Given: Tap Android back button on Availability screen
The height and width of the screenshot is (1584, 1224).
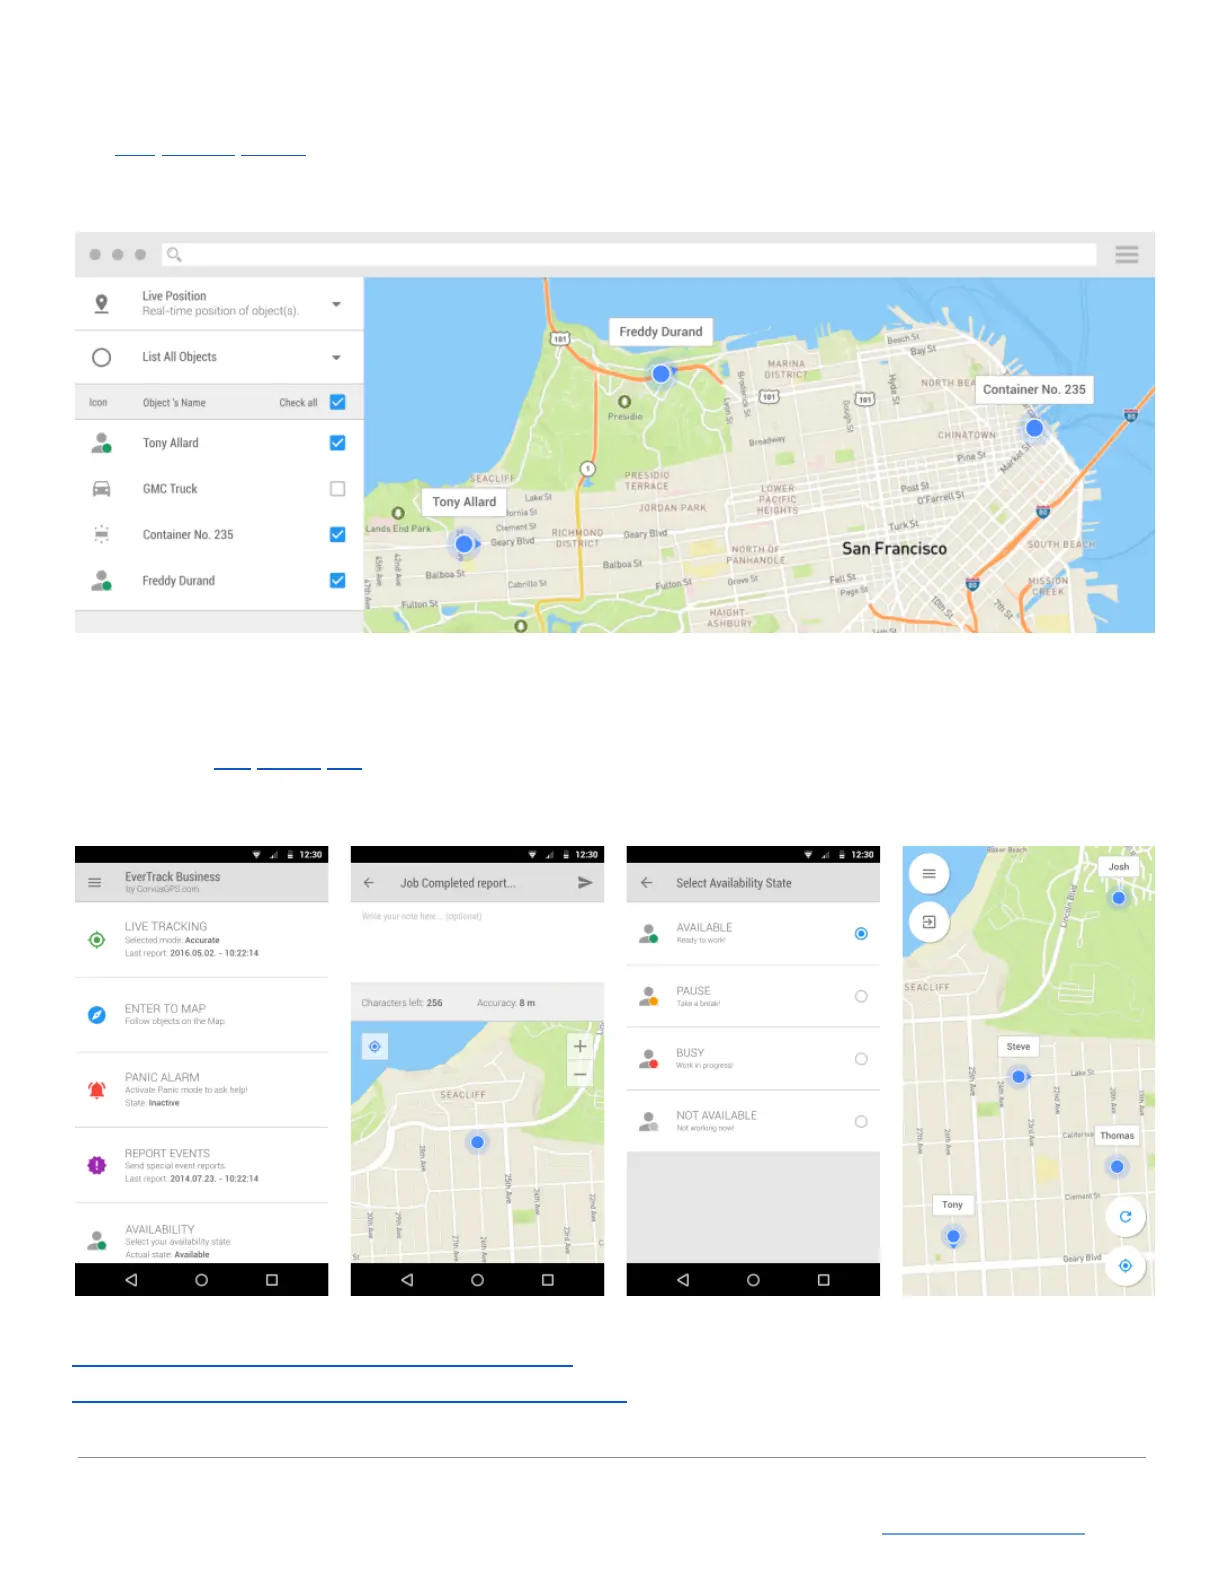Looking at the screenshot, I should (683, 1280).
